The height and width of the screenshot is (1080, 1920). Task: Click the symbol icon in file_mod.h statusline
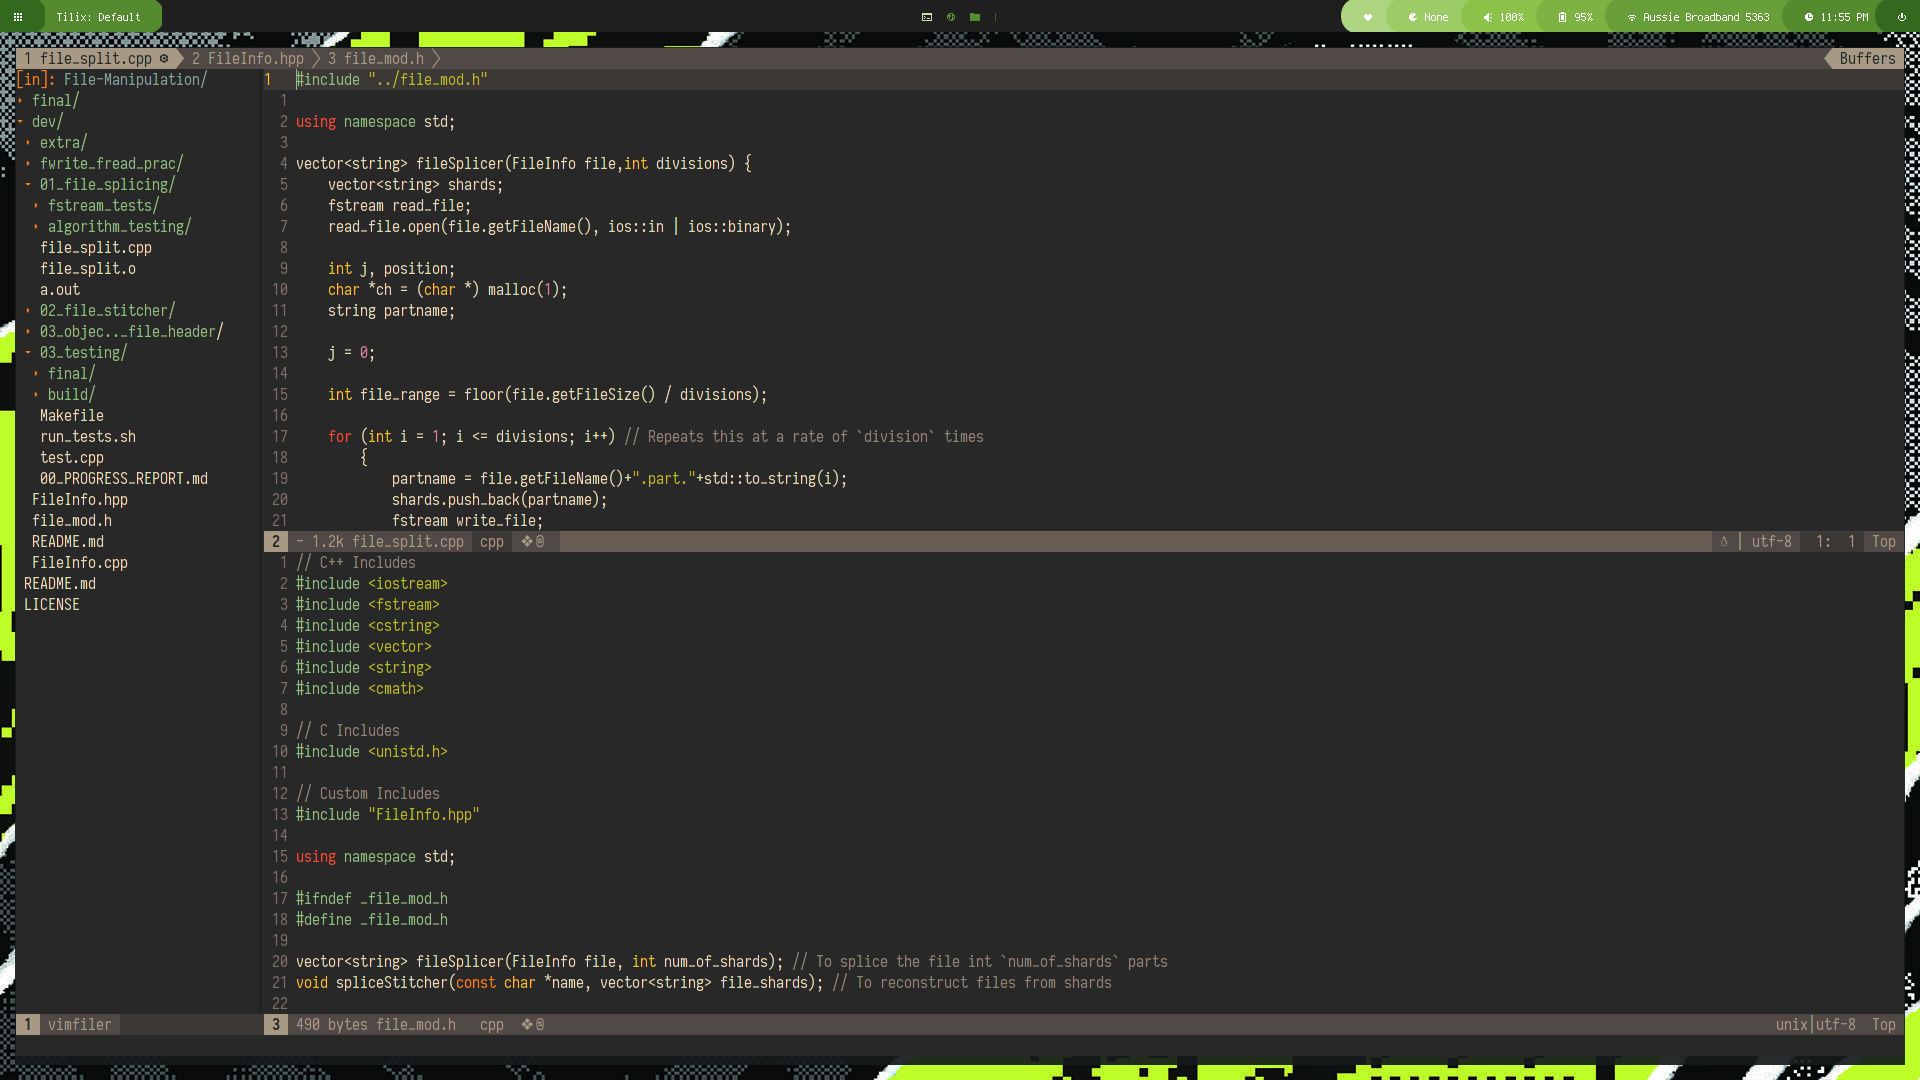click(x=533, y=1025)
